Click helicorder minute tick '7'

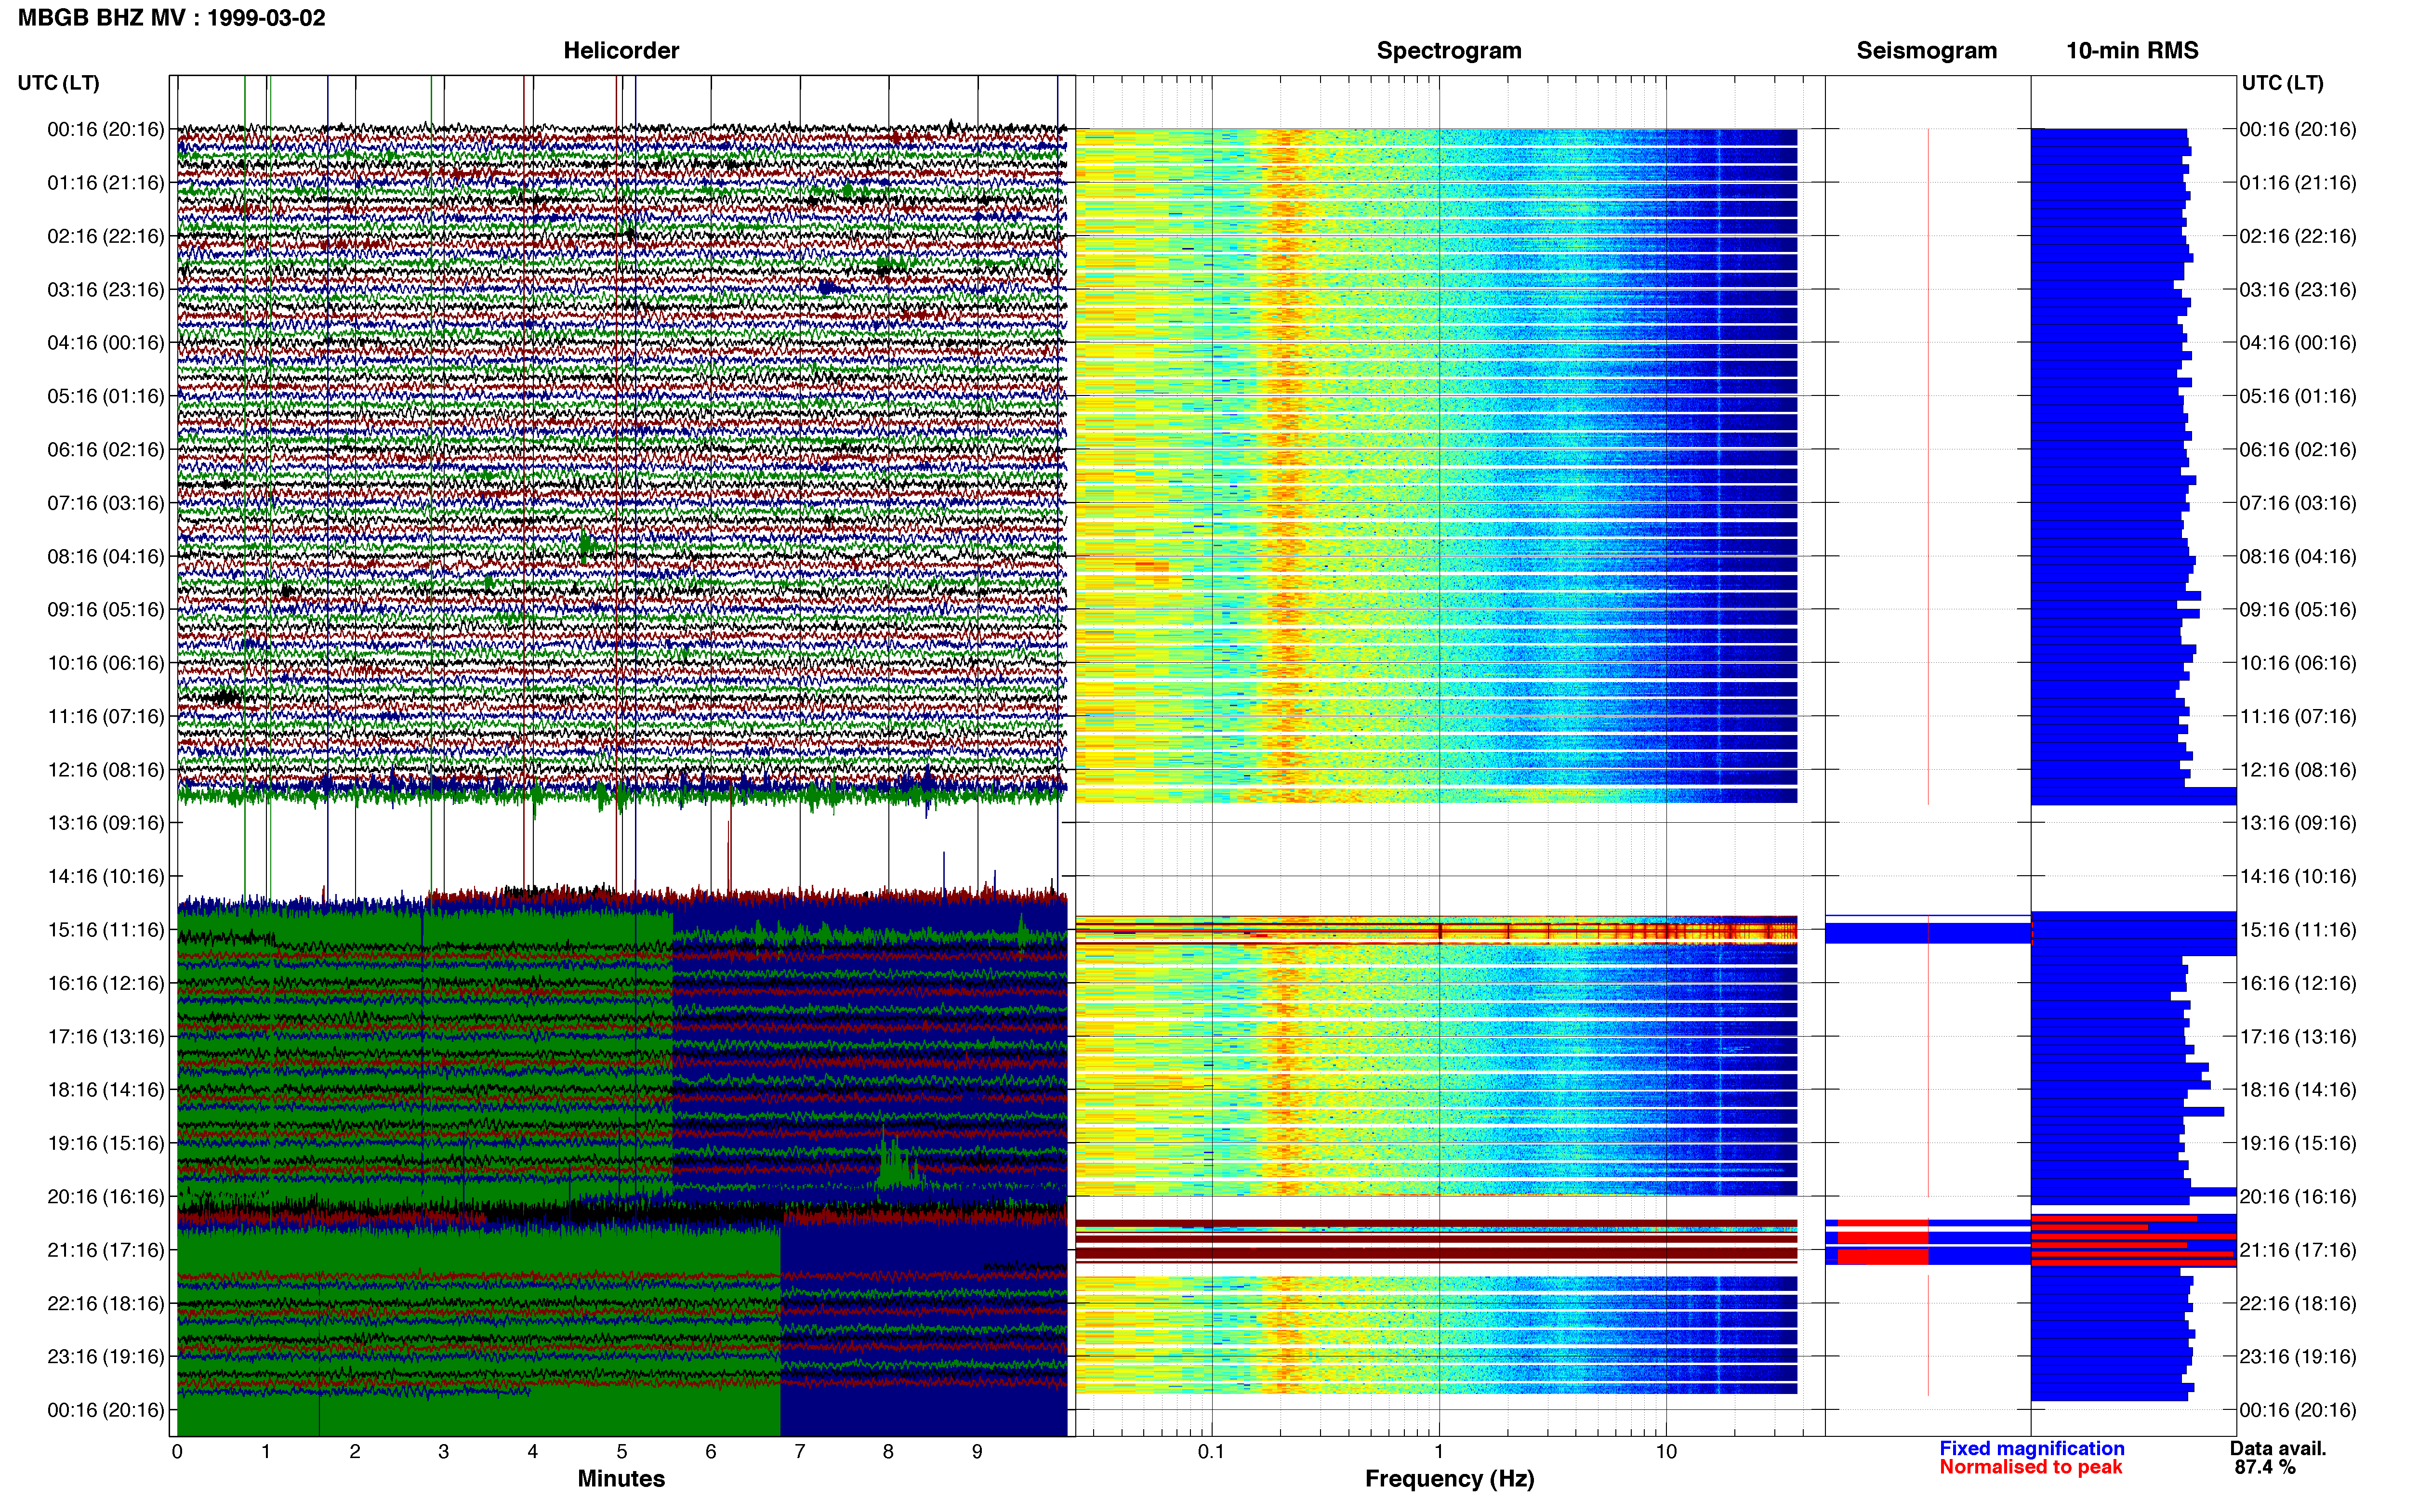(800, 1451)
